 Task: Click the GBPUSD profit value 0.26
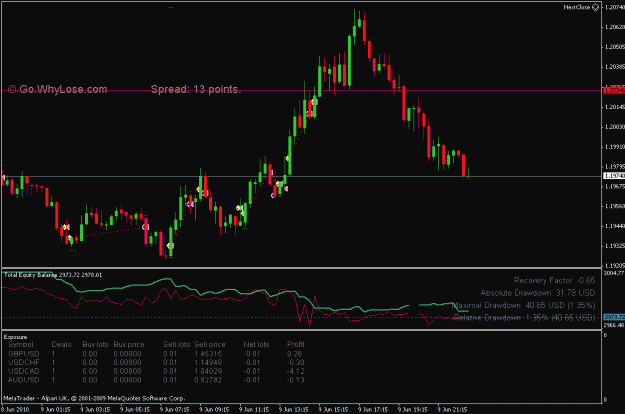tap(295, 354)
